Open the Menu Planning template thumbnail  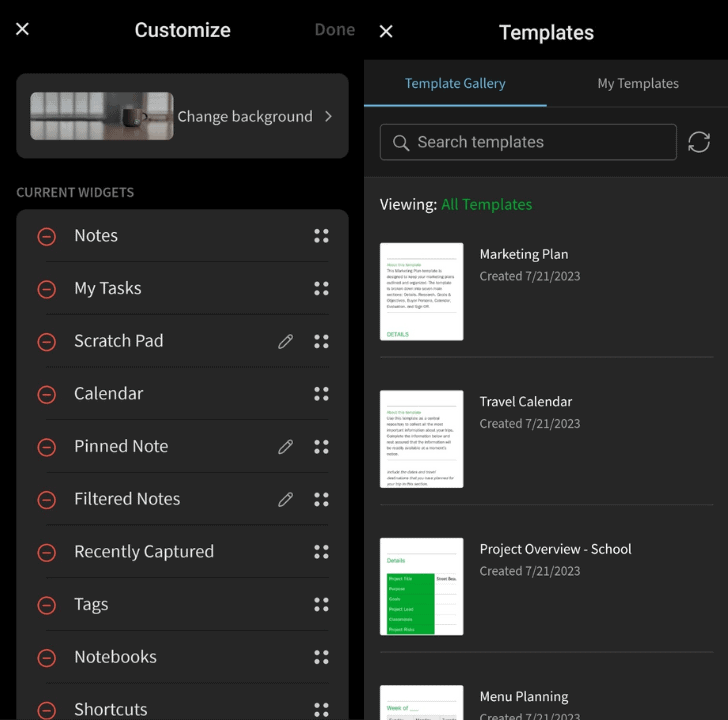click(422, 702)
